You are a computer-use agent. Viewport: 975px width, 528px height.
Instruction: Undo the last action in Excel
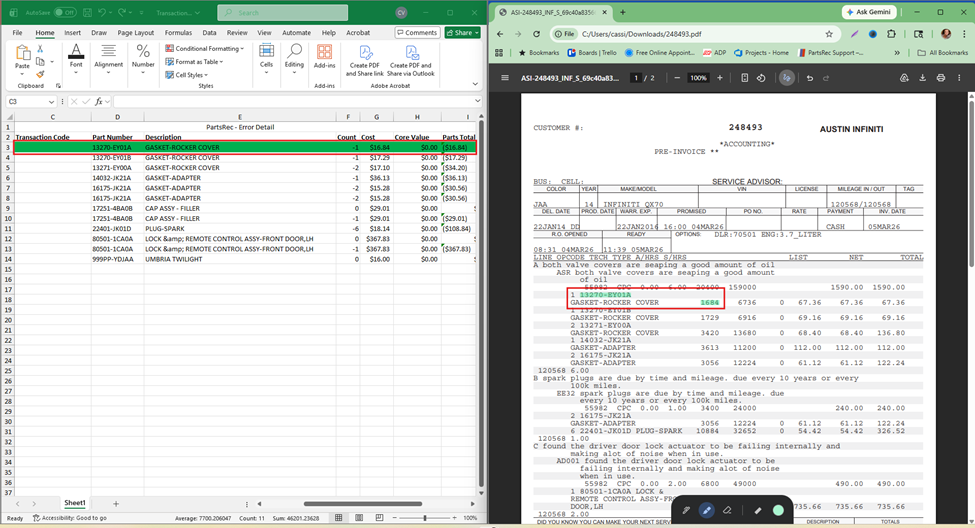point(102,12)
